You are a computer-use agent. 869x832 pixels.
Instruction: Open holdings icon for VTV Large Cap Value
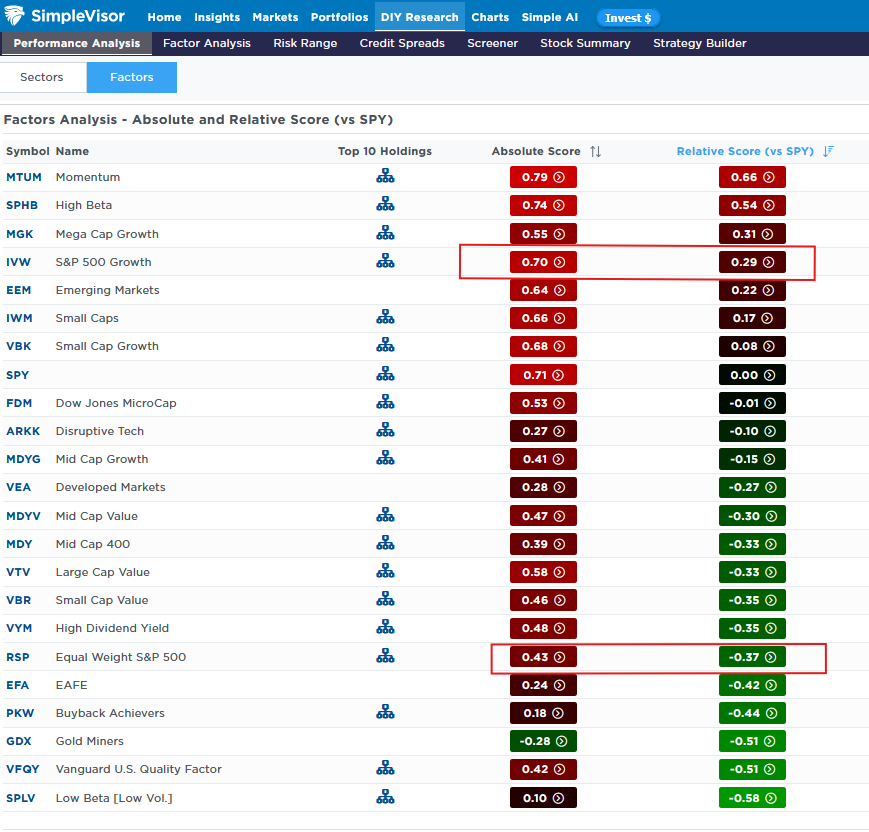click(385, 571)
